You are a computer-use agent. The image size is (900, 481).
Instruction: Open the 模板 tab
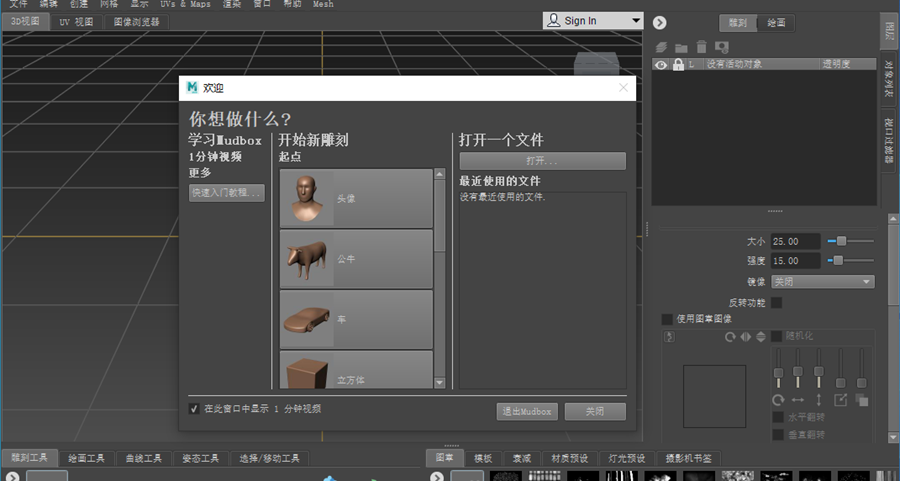(x=483, y=459)
